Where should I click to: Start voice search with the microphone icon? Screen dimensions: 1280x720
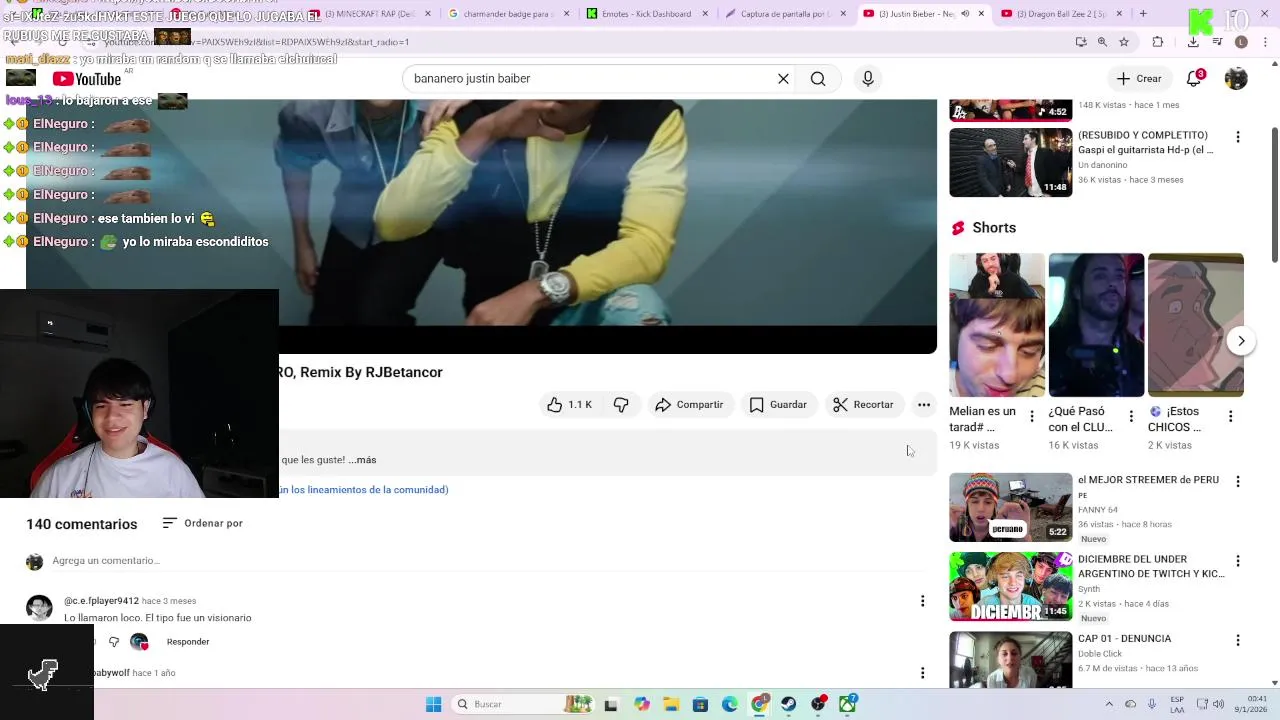coord(868,79)
